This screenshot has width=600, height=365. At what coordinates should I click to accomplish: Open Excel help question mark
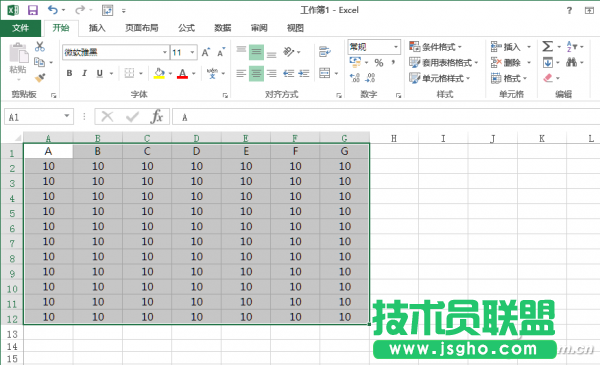point(569,10)
